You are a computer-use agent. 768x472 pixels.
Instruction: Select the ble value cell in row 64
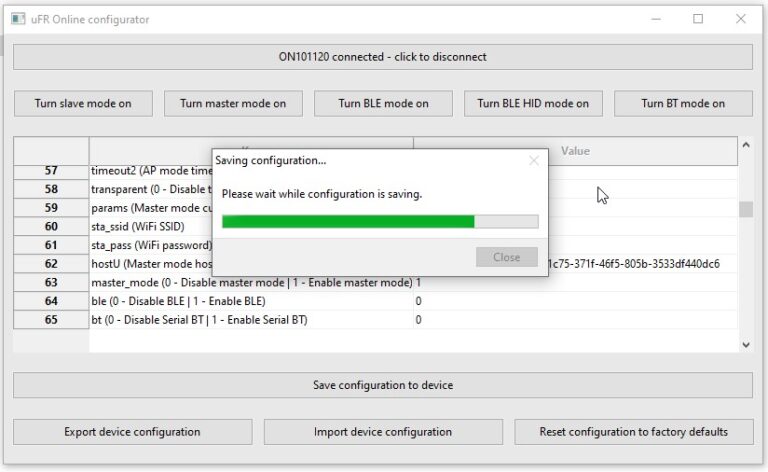(x=575, y=301)
